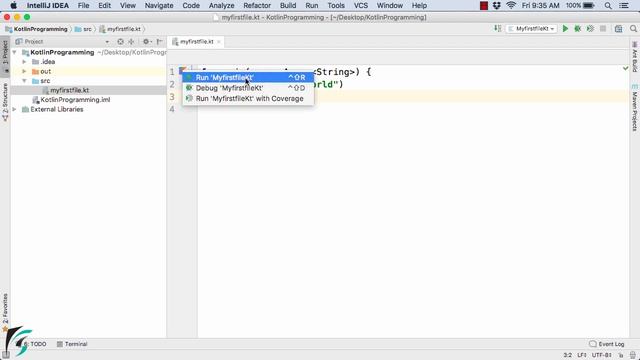Click the Debug bug icon in toolbar
640x360 pixels.
[578, 29]
